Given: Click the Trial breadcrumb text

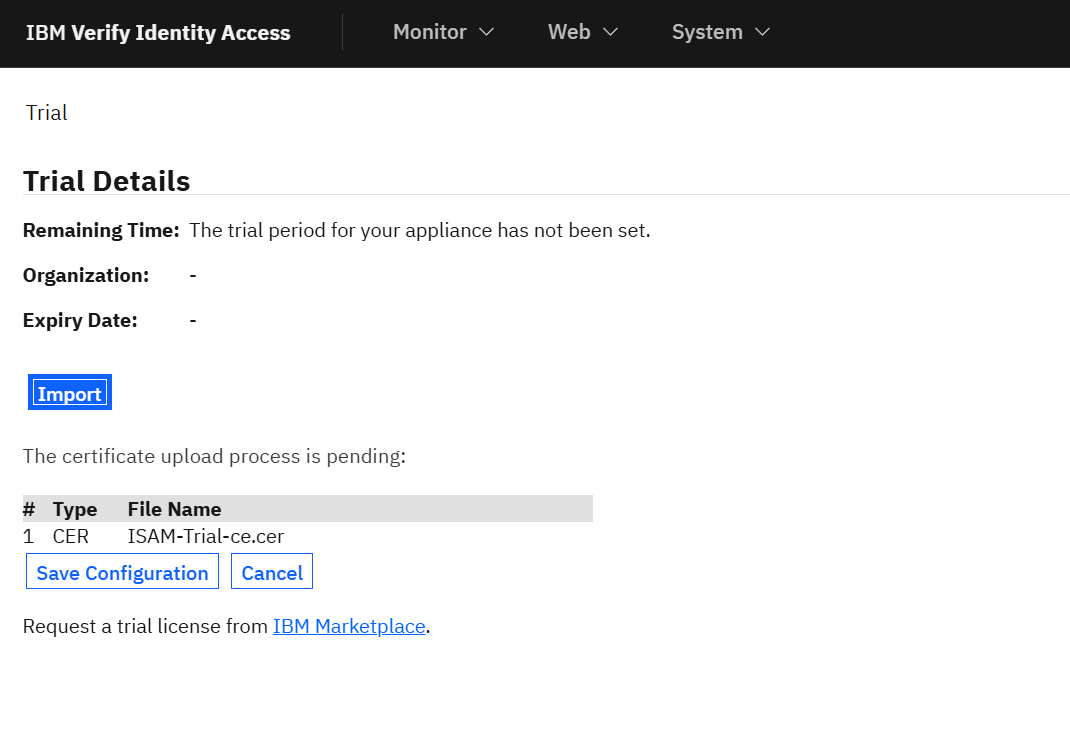Looking at the screenshot, I should point(46,113).
